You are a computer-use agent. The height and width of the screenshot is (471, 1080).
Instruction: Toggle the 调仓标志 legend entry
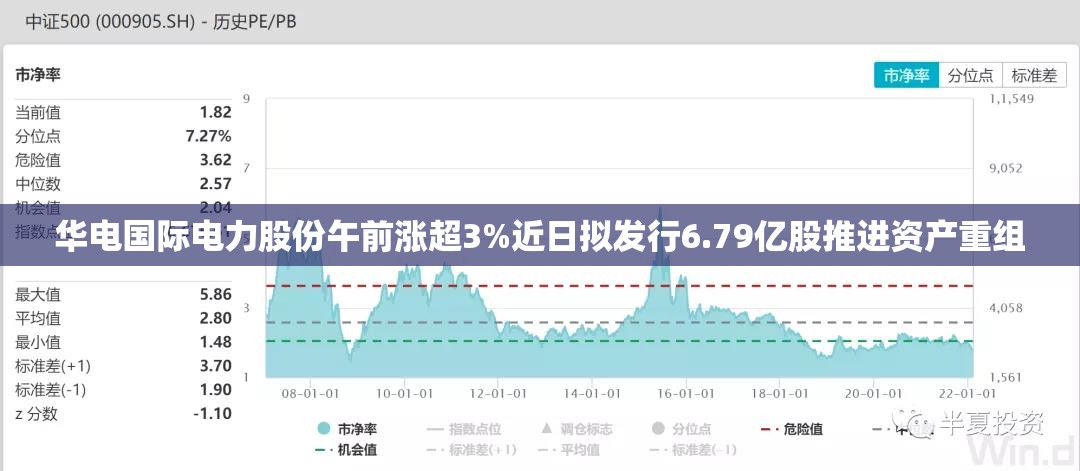pyautogui.click(x=577, y=429)
